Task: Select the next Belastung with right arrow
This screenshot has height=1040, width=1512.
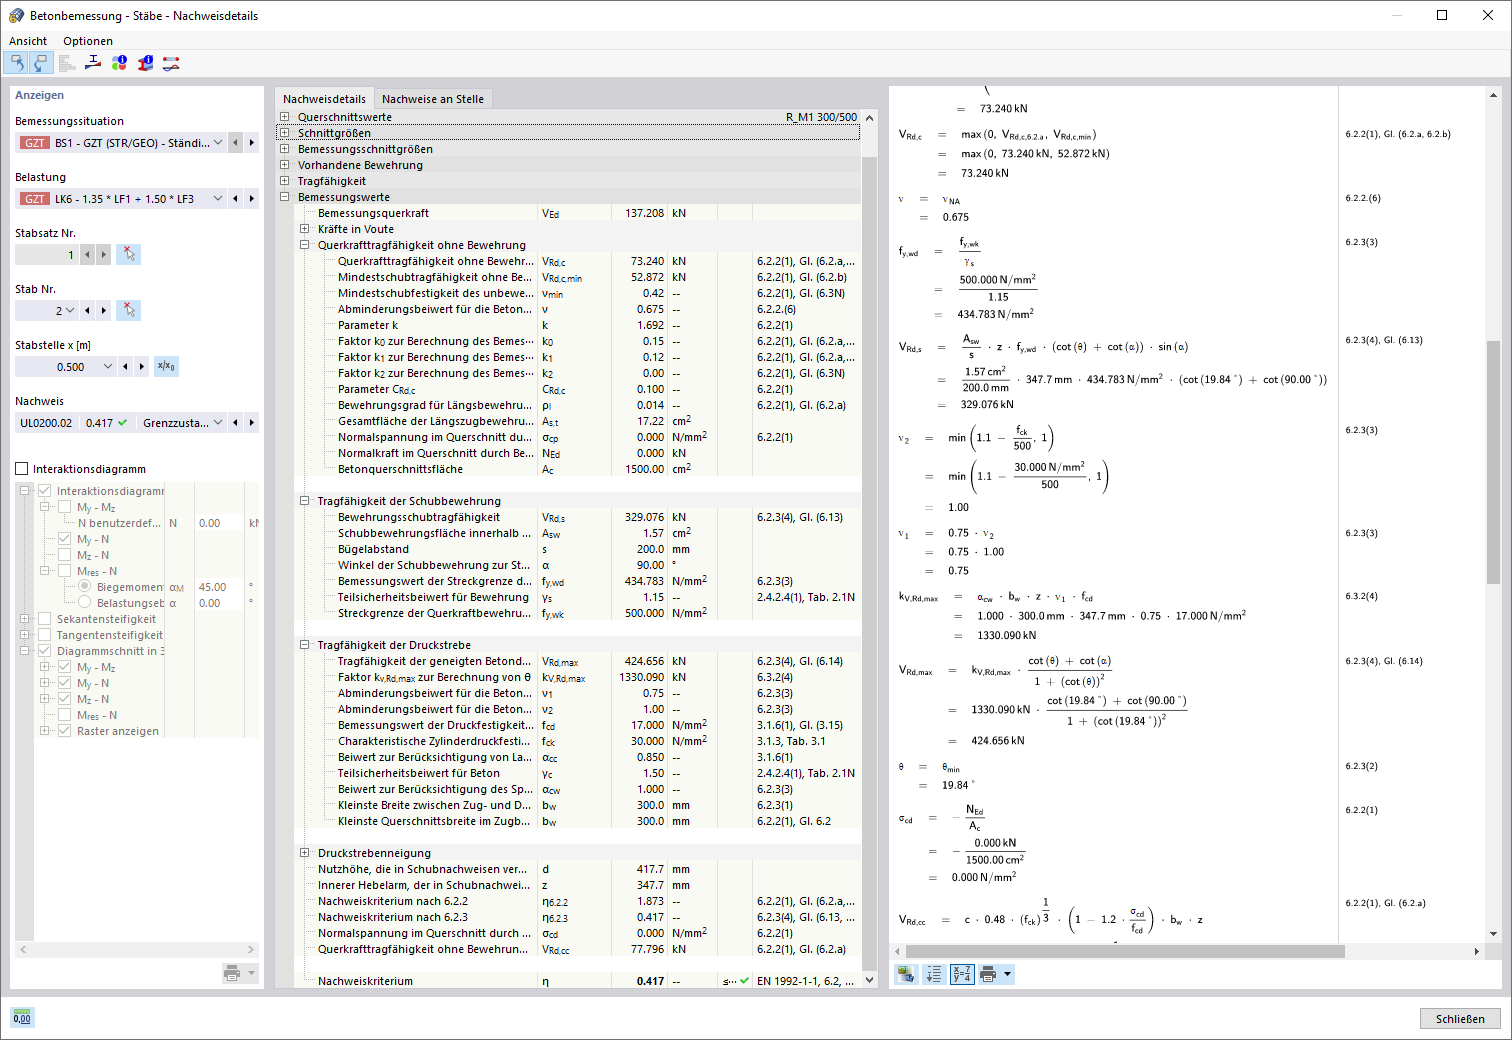Action: click(x=252, y=199)
